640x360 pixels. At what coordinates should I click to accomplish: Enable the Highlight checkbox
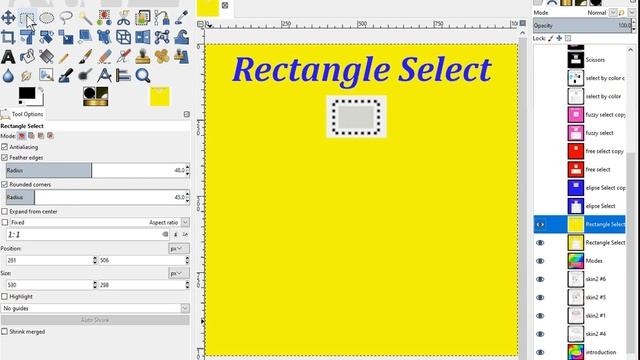4,296
